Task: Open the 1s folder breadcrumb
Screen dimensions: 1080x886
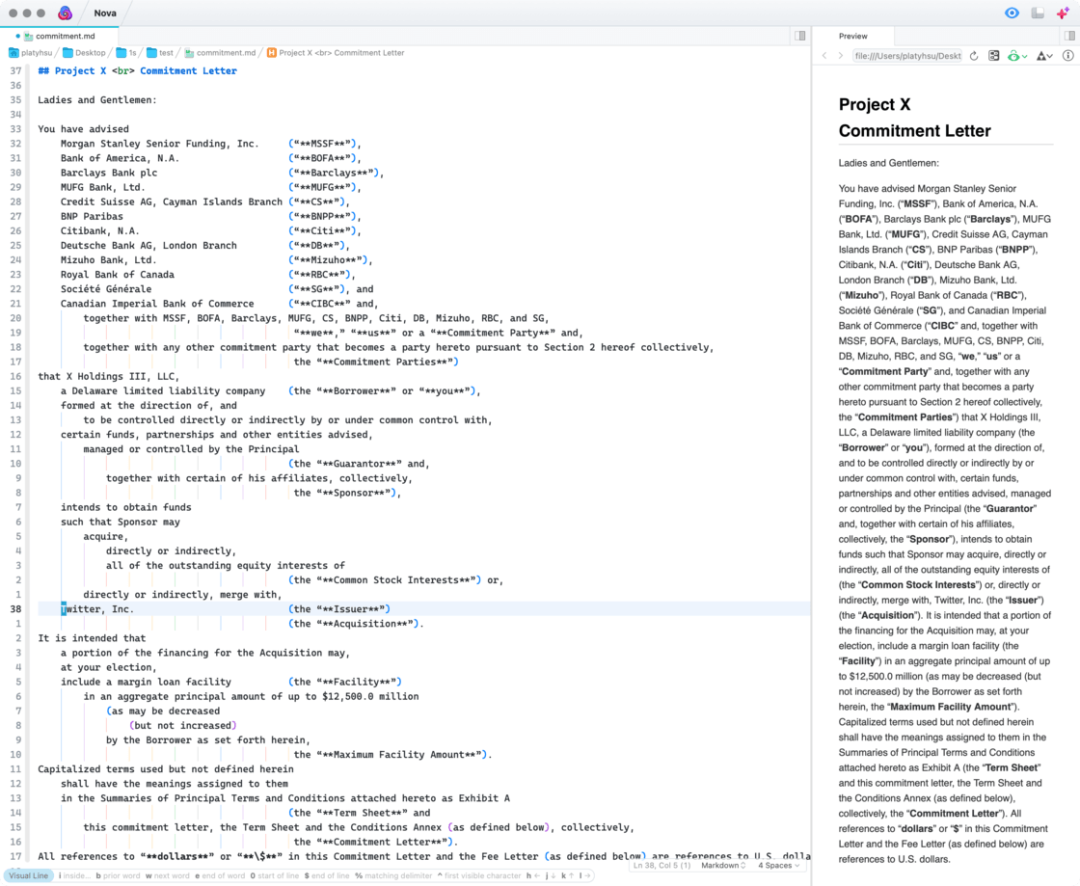Action: pyautogui.click(x=127, y=52)
